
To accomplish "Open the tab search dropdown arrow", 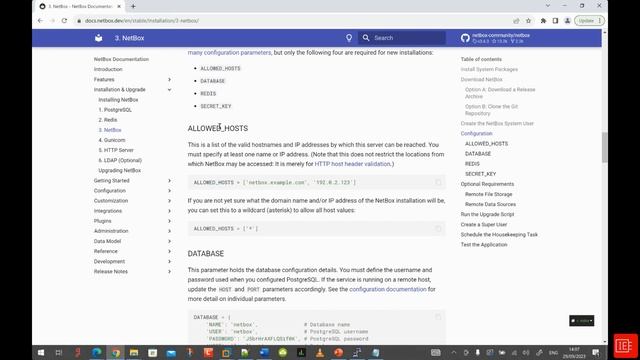I will [548, 6].
